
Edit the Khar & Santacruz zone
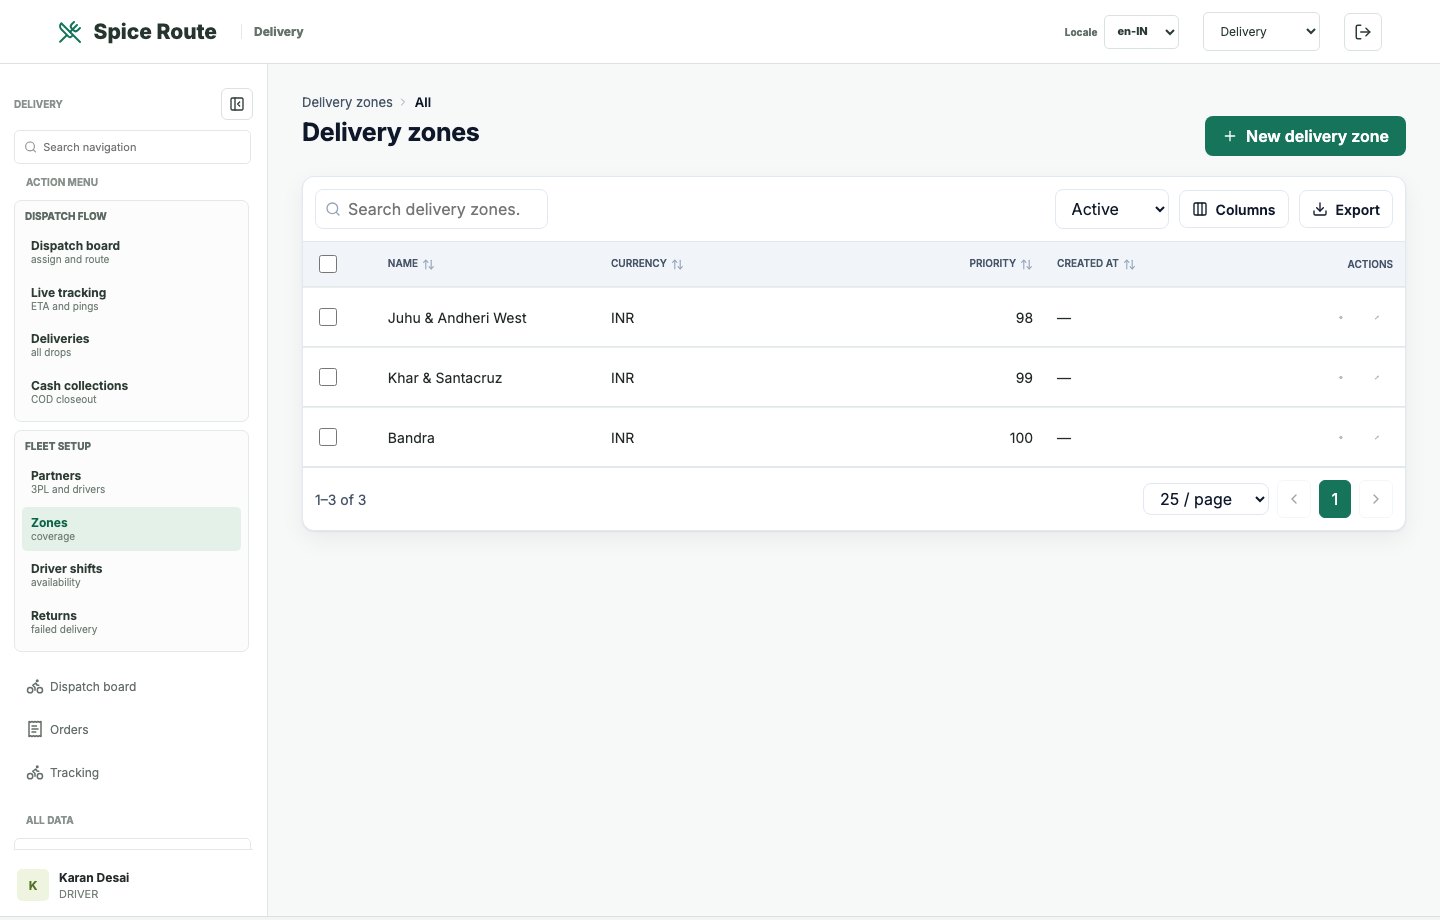[1377, 378]
